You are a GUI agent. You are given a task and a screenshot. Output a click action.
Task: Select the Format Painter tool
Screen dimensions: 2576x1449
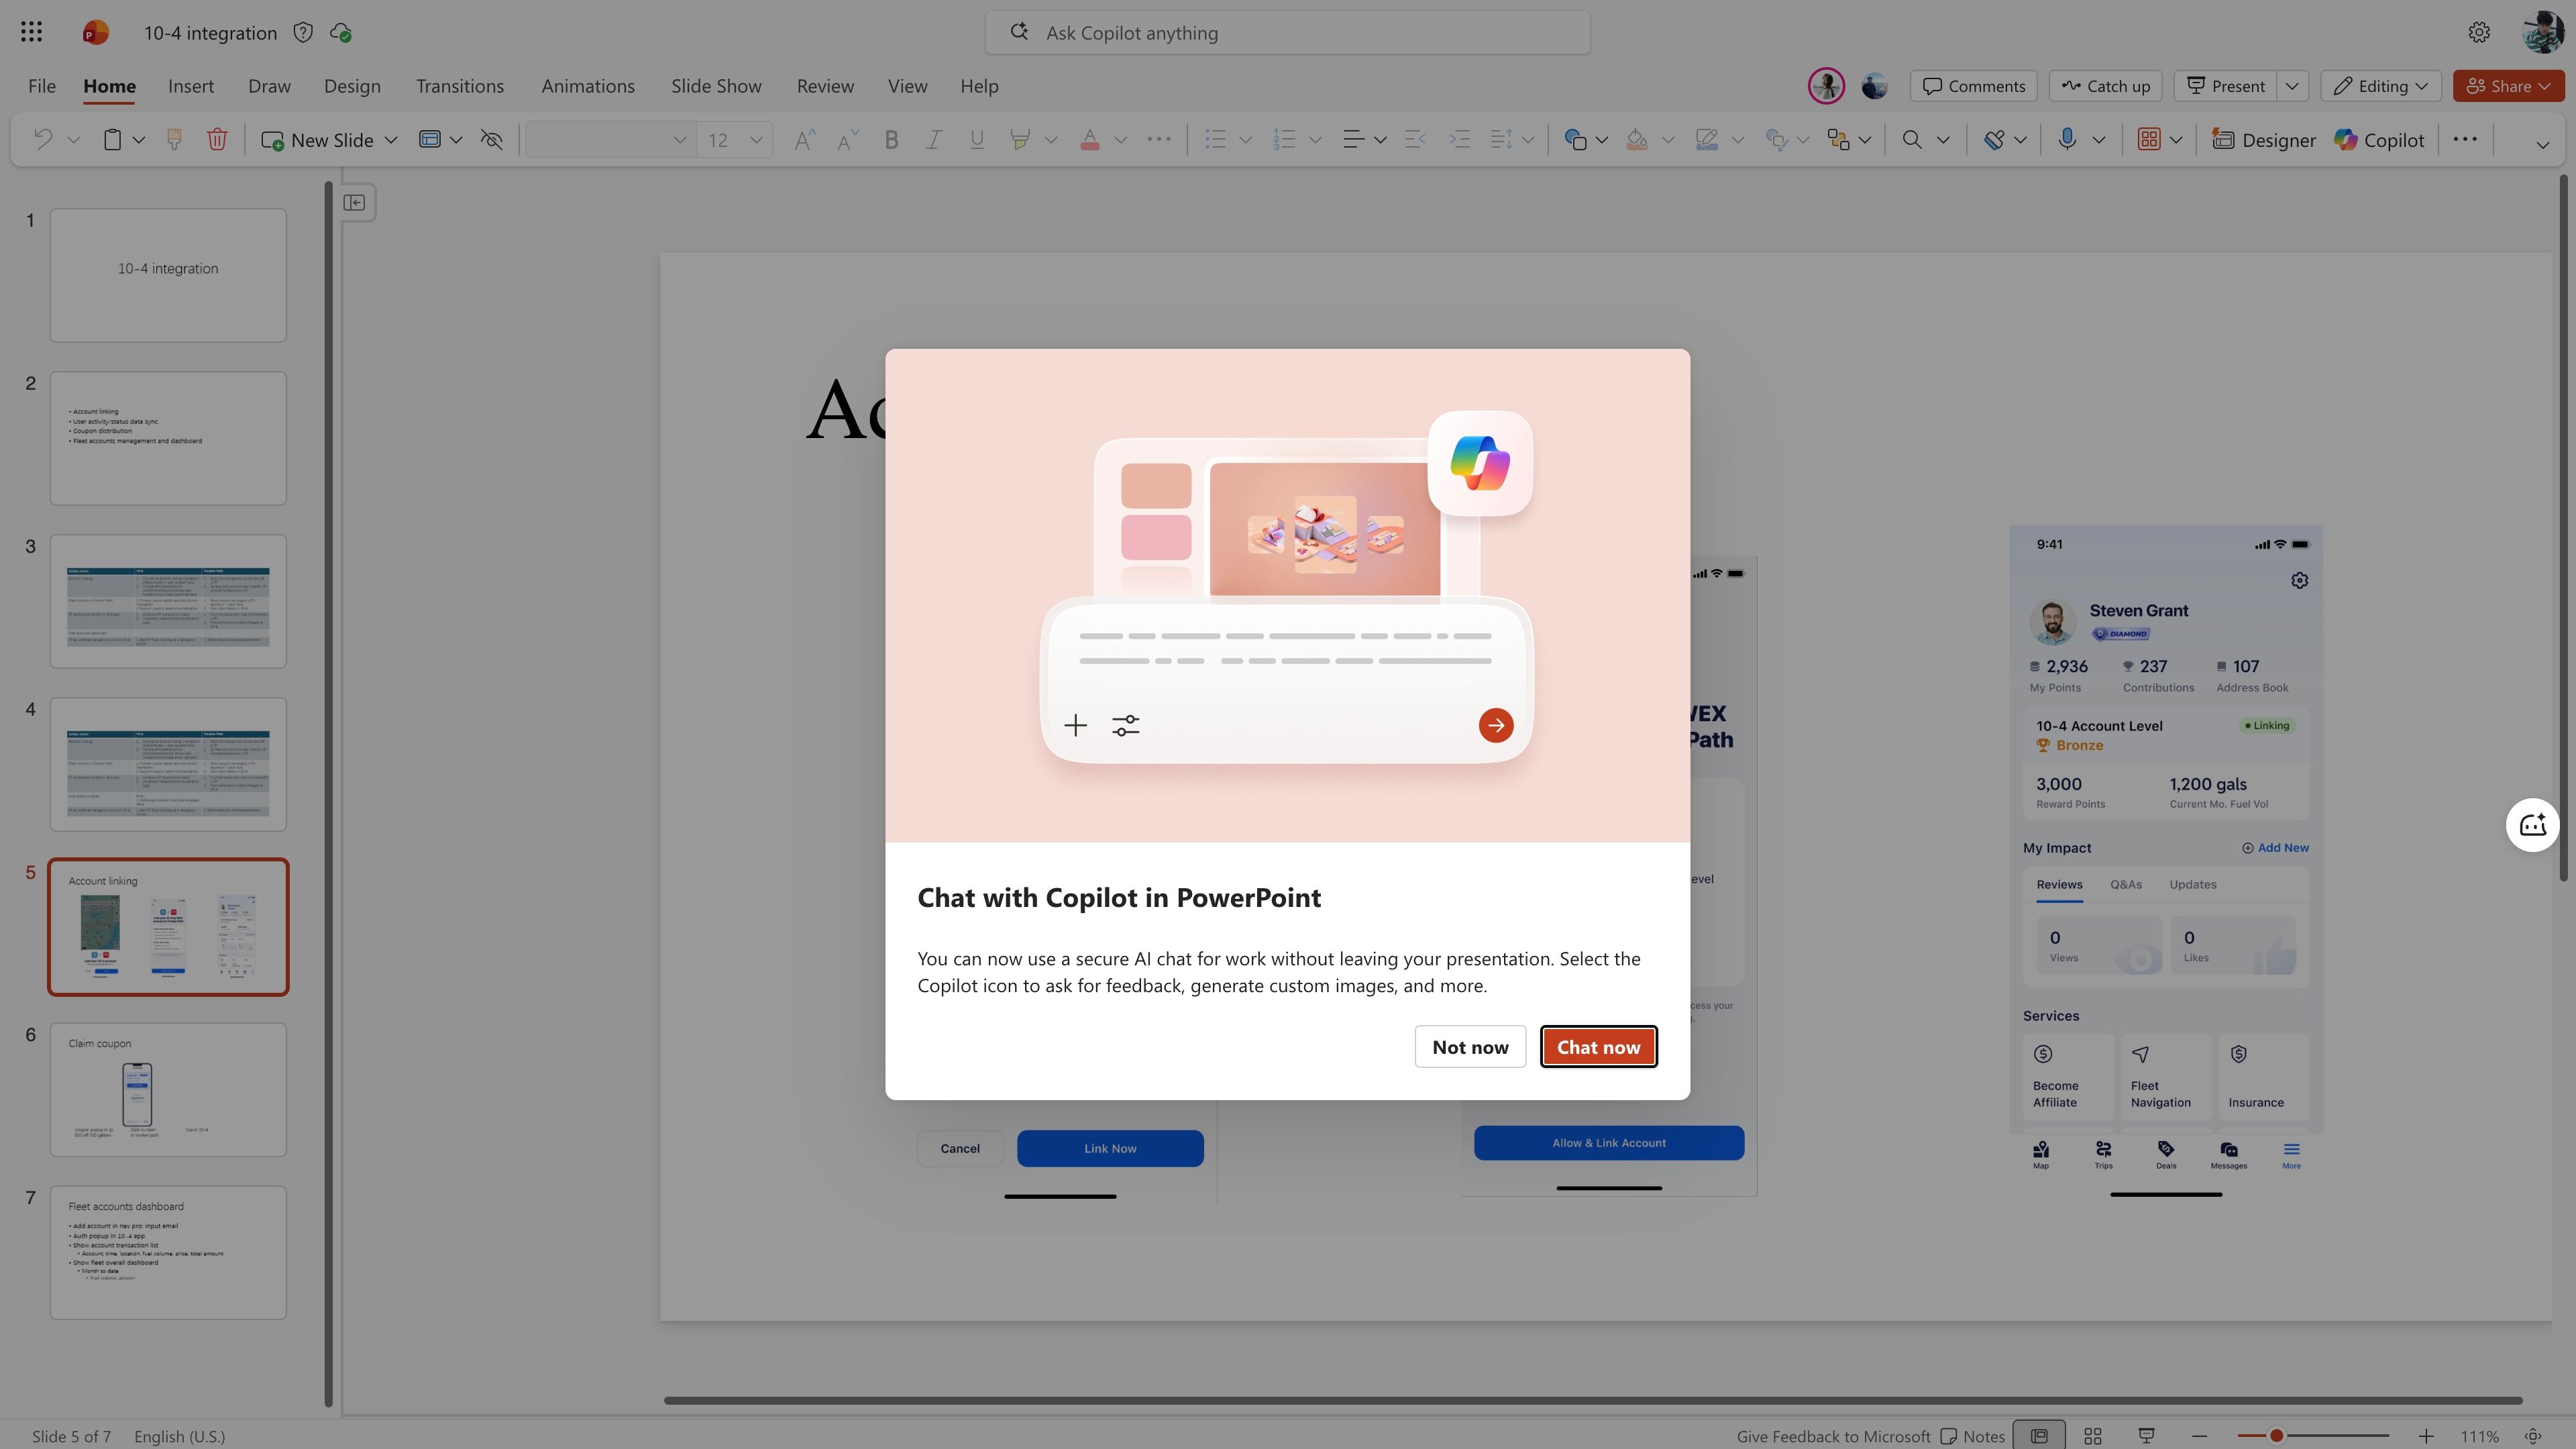pos(174,139)
